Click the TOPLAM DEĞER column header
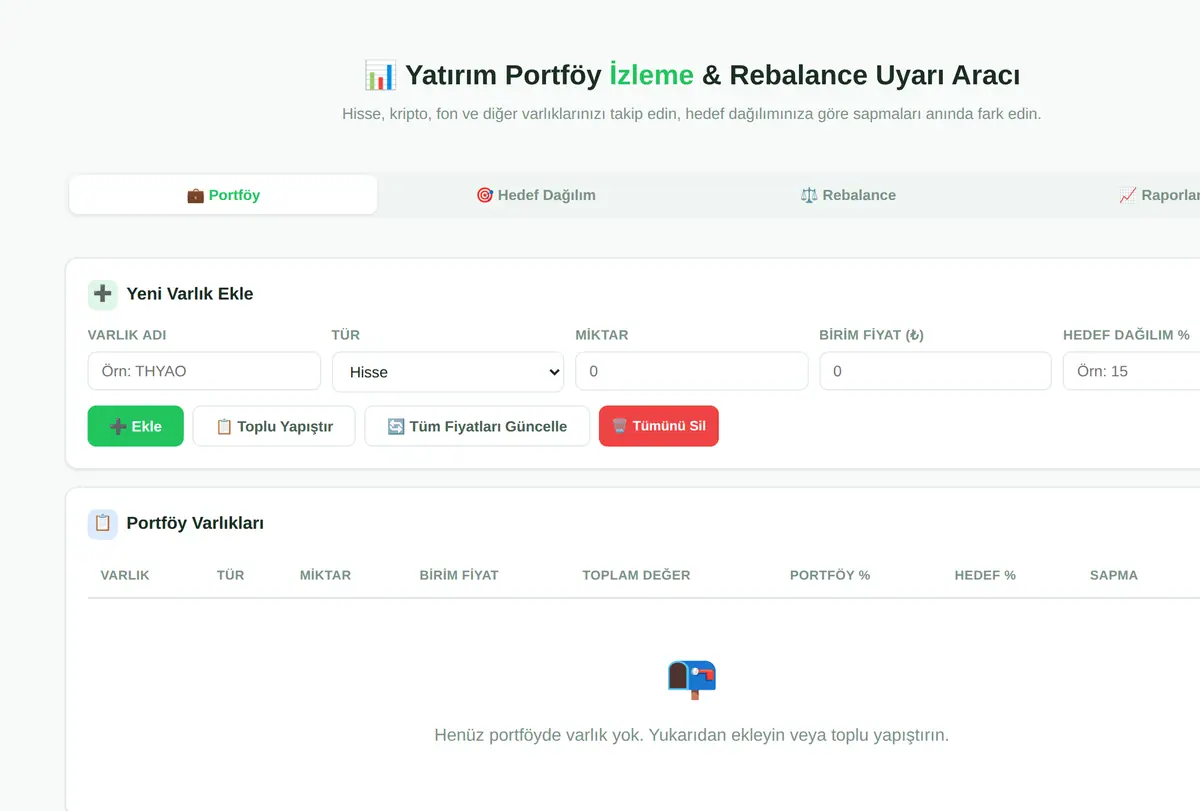 (x=636, y=575)
